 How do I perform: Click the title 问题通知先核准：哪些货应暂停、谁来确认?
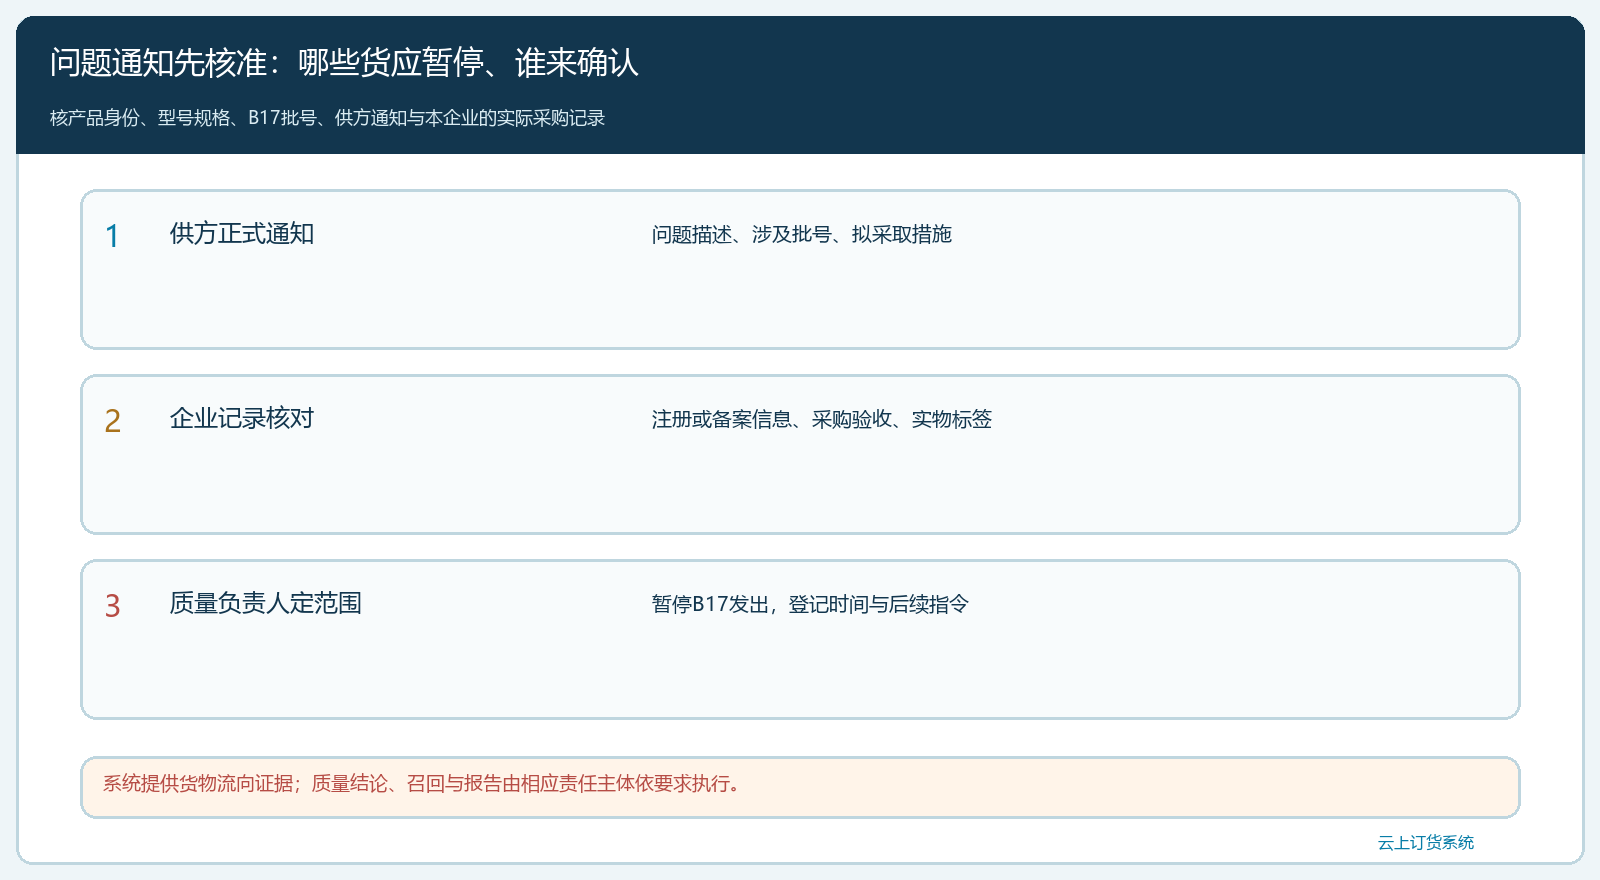point(344,63)
